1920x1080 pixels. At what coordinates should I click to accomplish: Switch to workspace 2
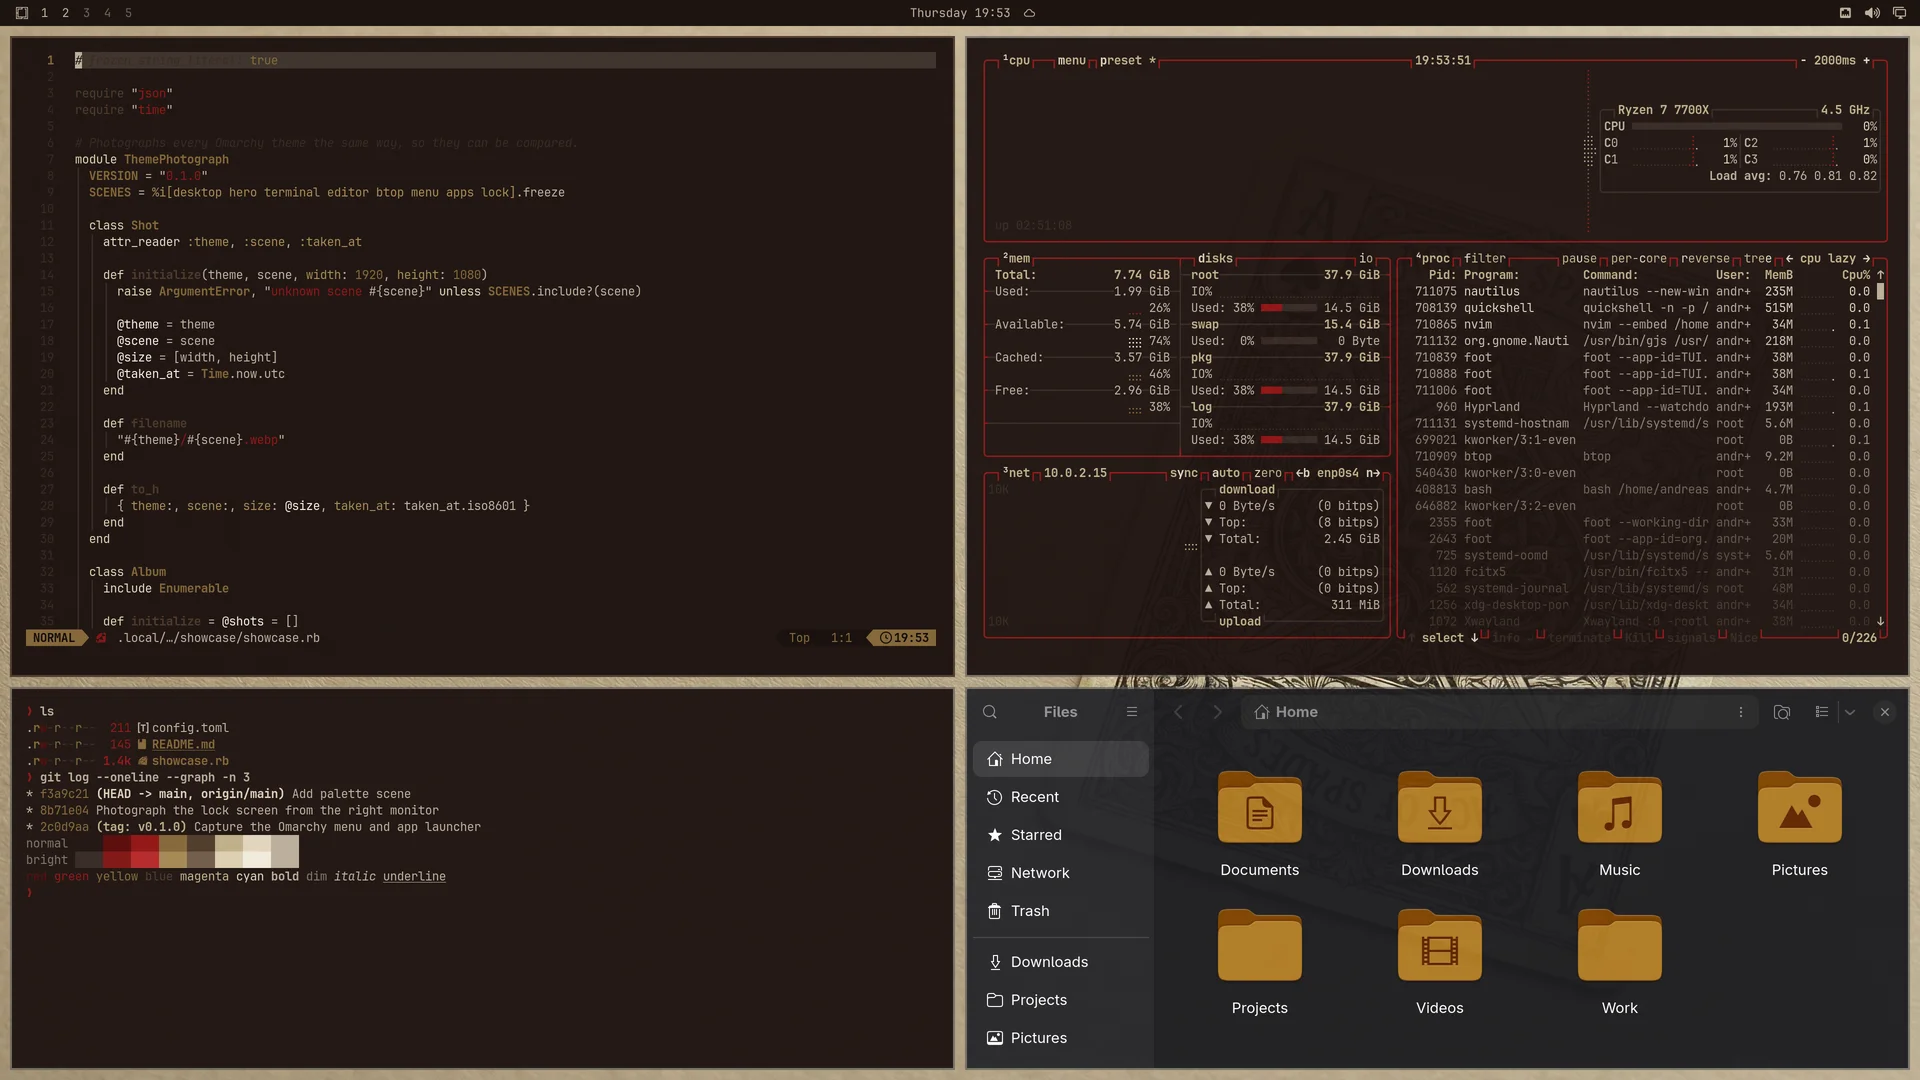[65, 13]
